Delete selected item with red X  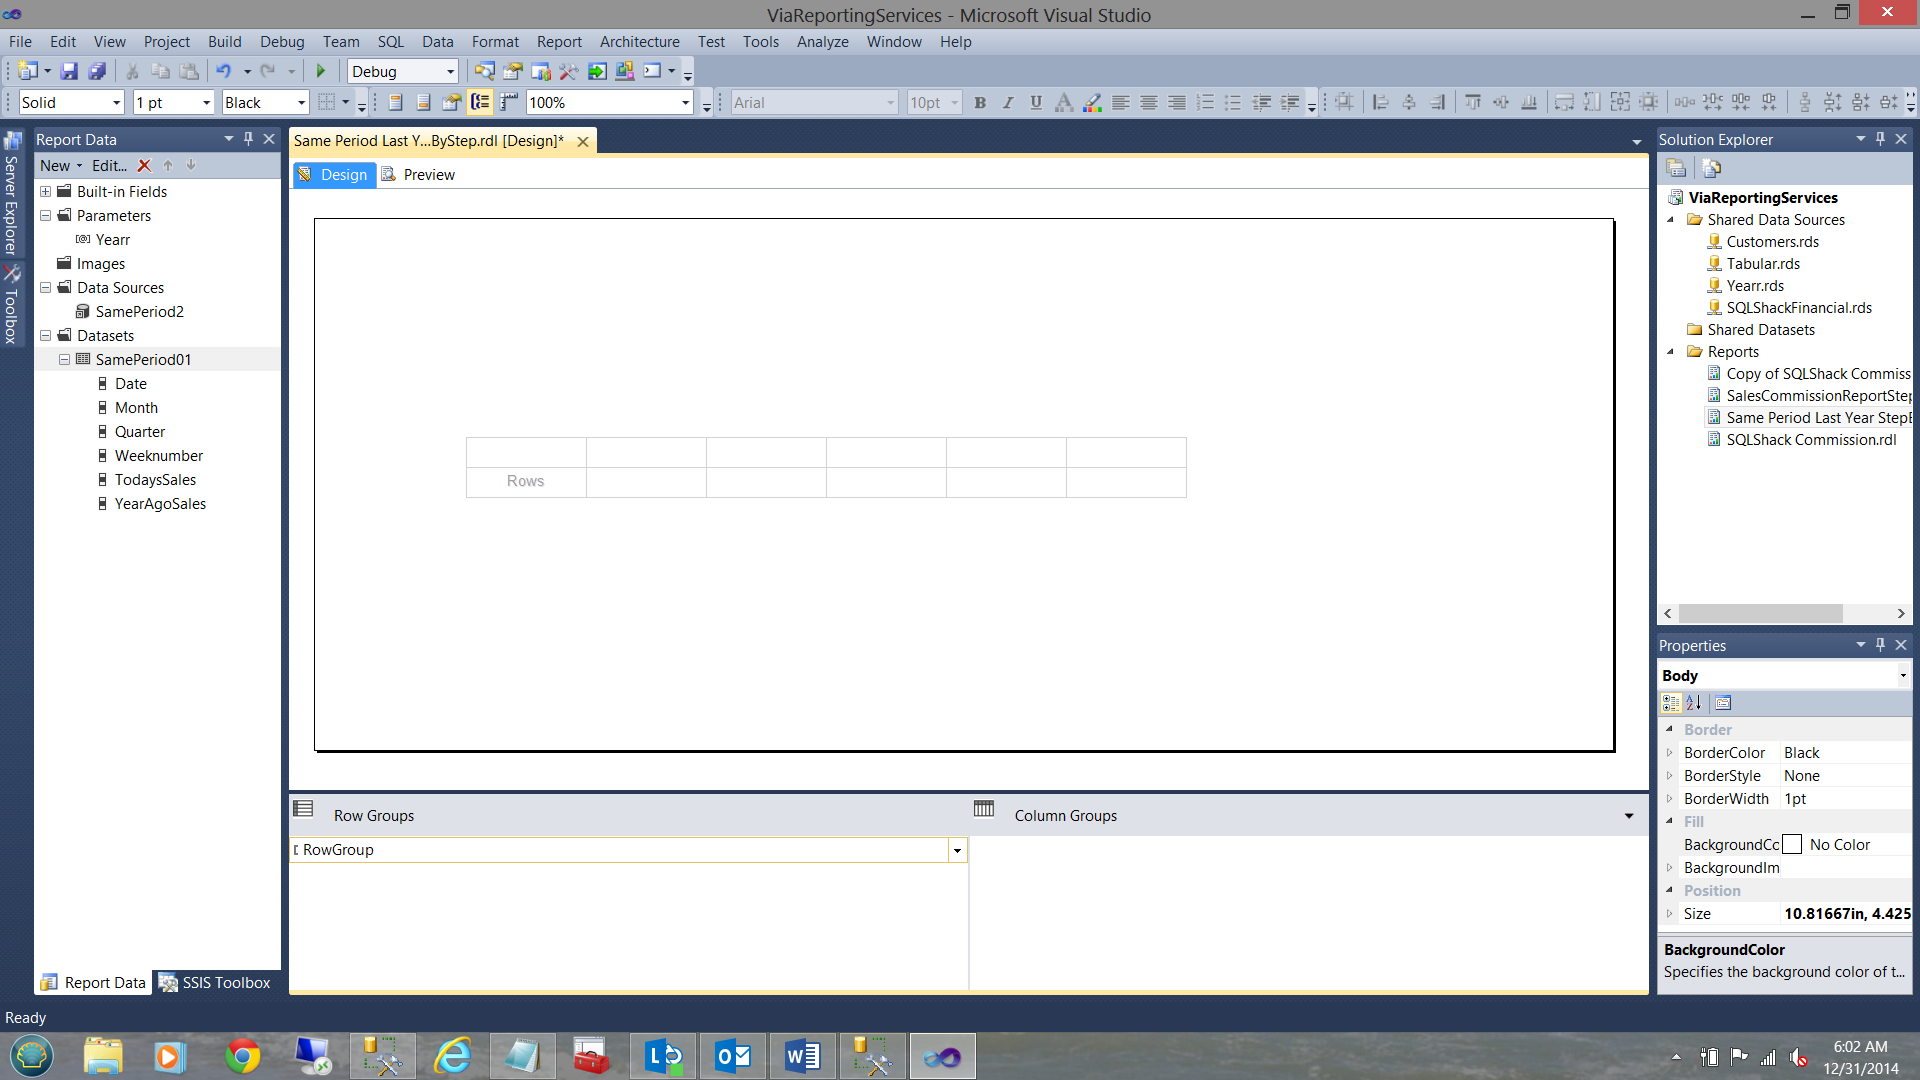[x=144, y=166]
